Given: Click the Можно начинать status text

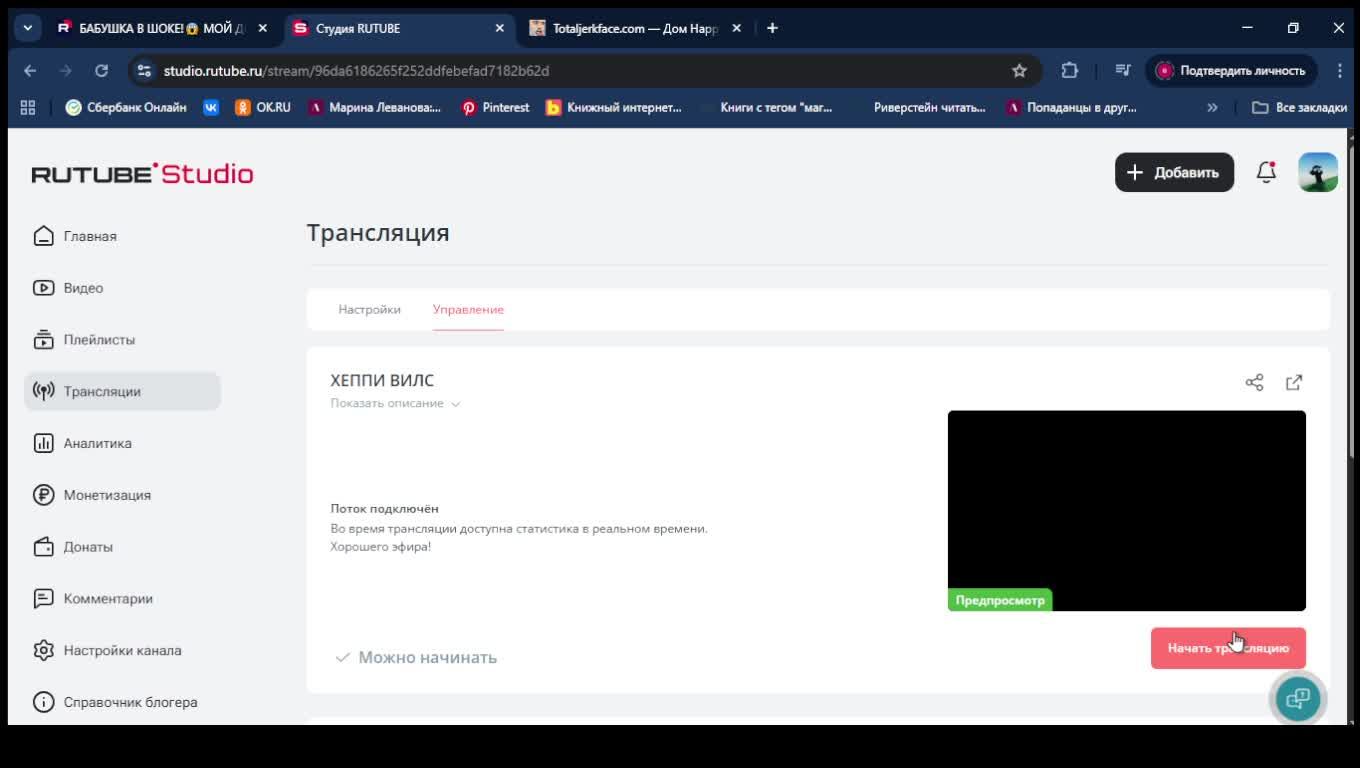Looking at the screenshot, I should [427, 657].
